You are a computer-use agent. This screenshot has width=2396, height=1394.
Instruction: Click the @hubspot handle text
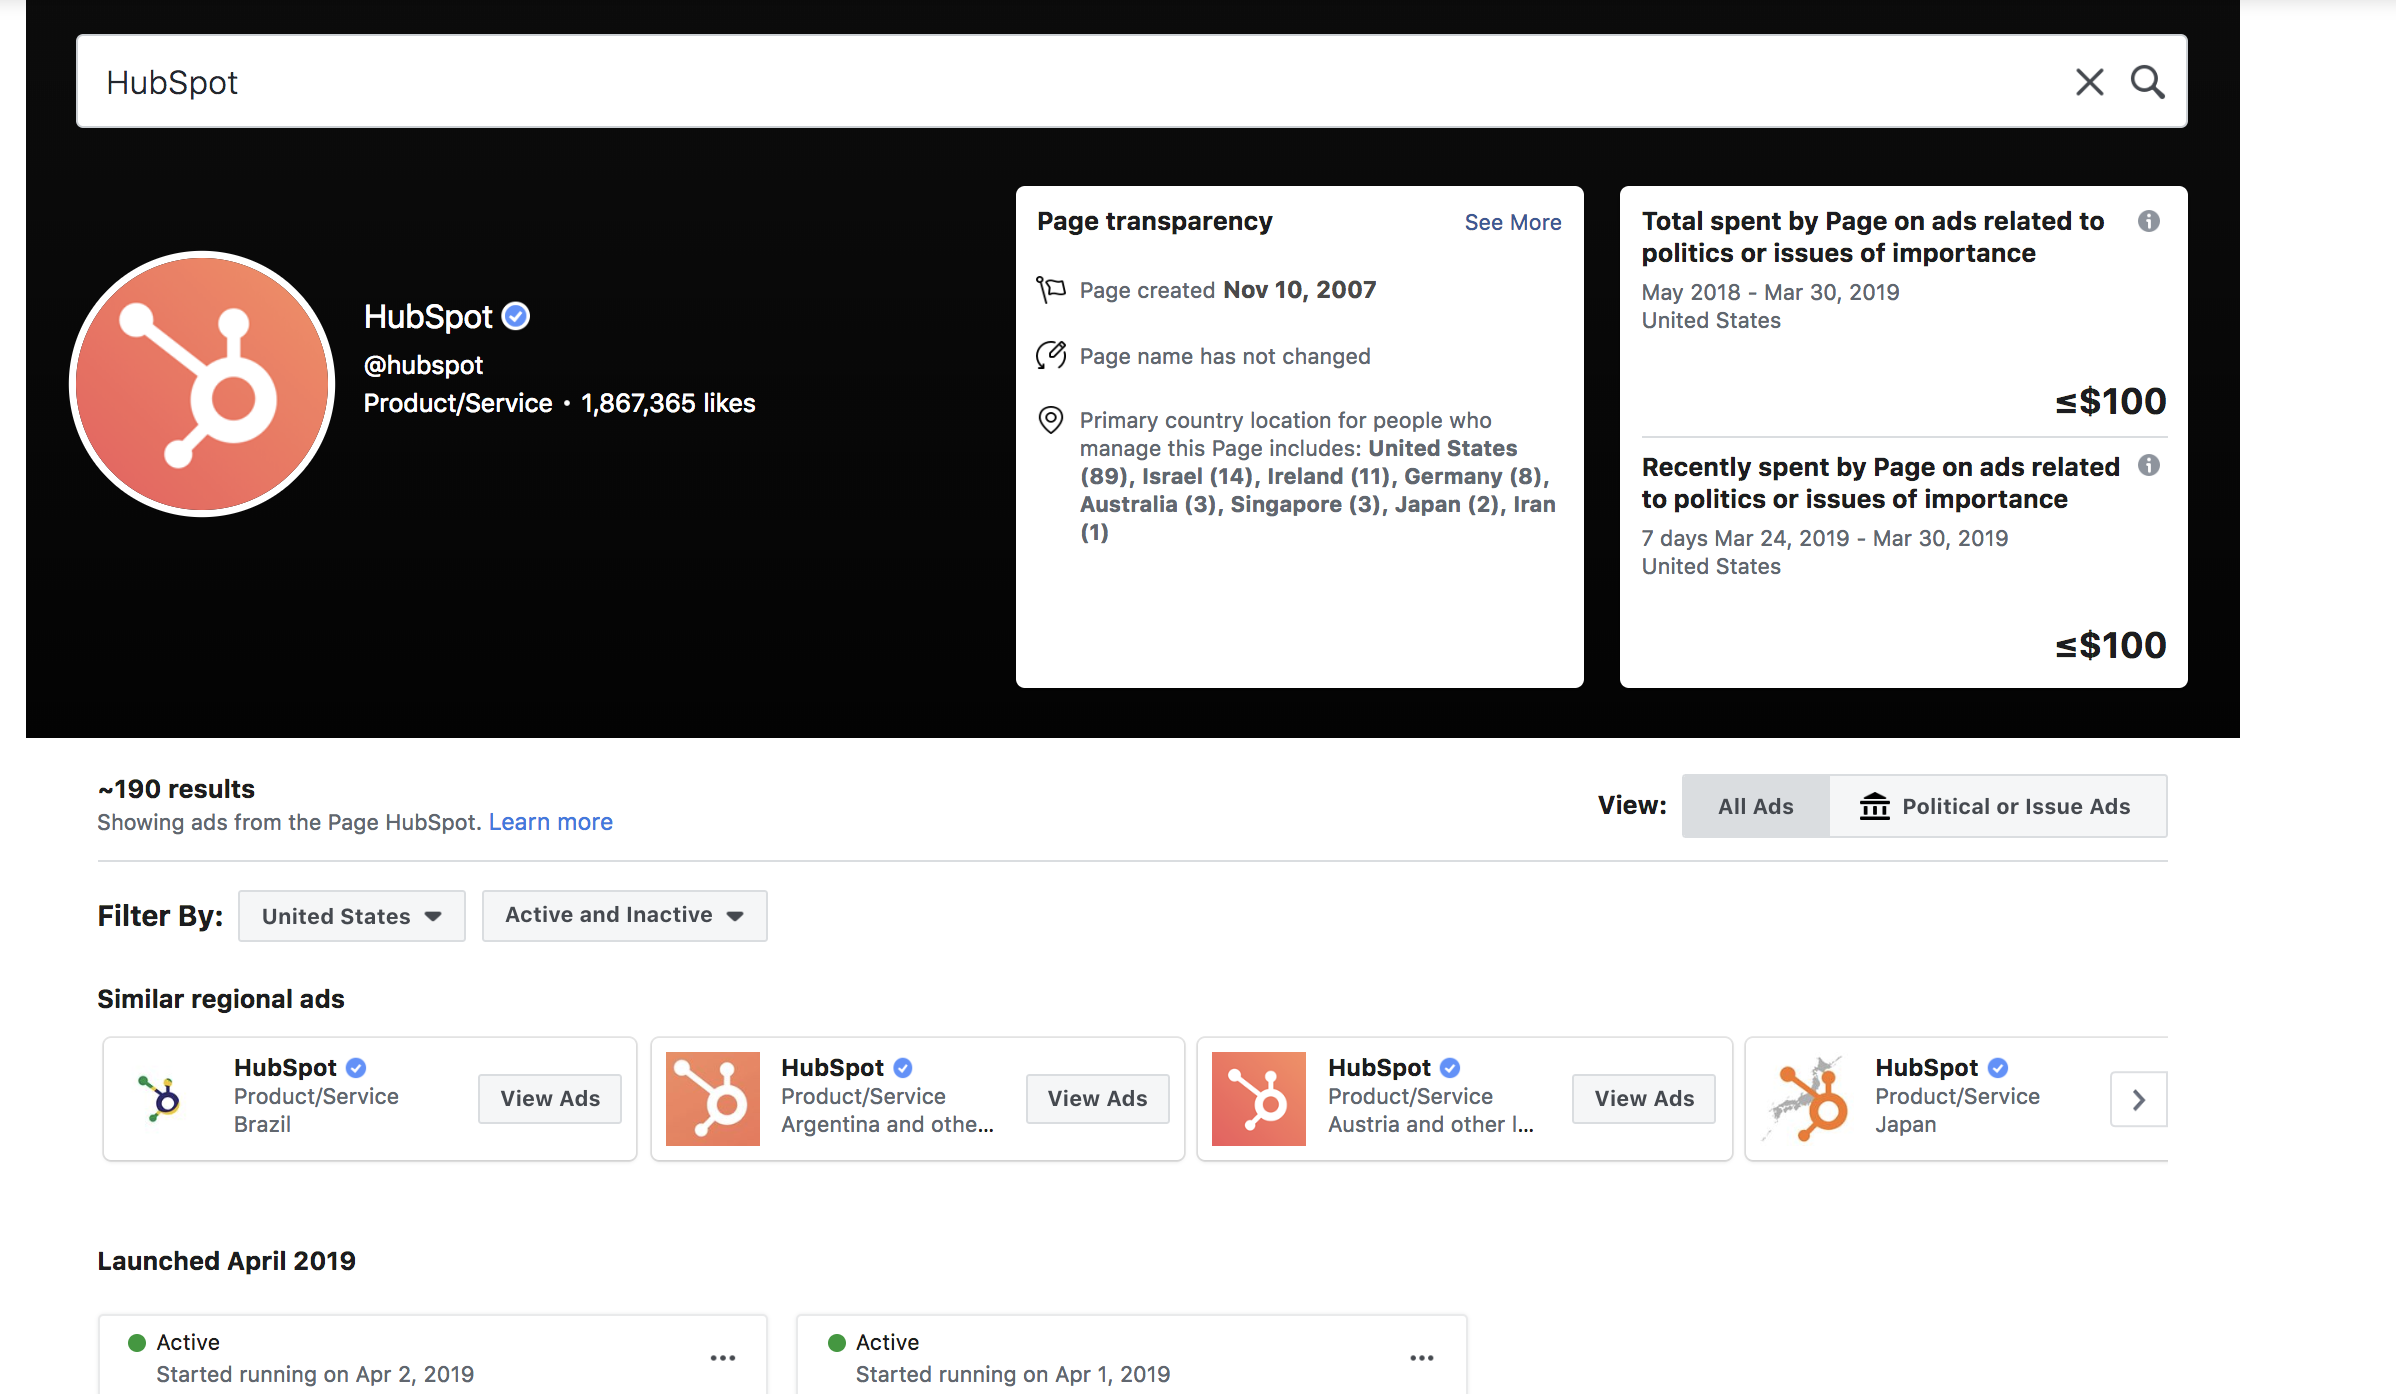click(x=423, y=365)
